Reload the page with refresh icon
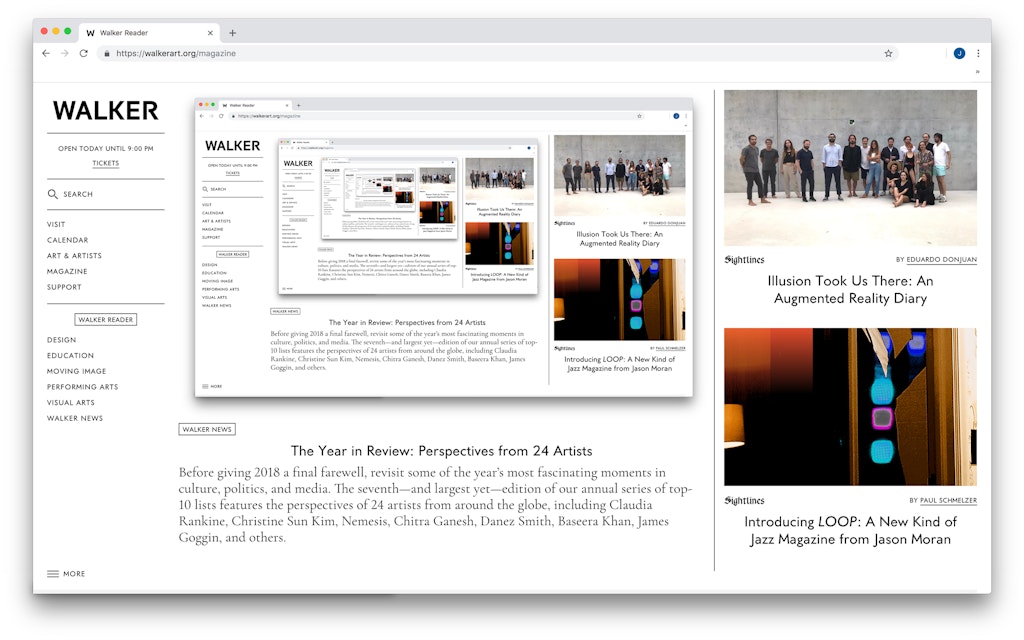The width and height of the screenshot is (1024, 640). point(83,53)
